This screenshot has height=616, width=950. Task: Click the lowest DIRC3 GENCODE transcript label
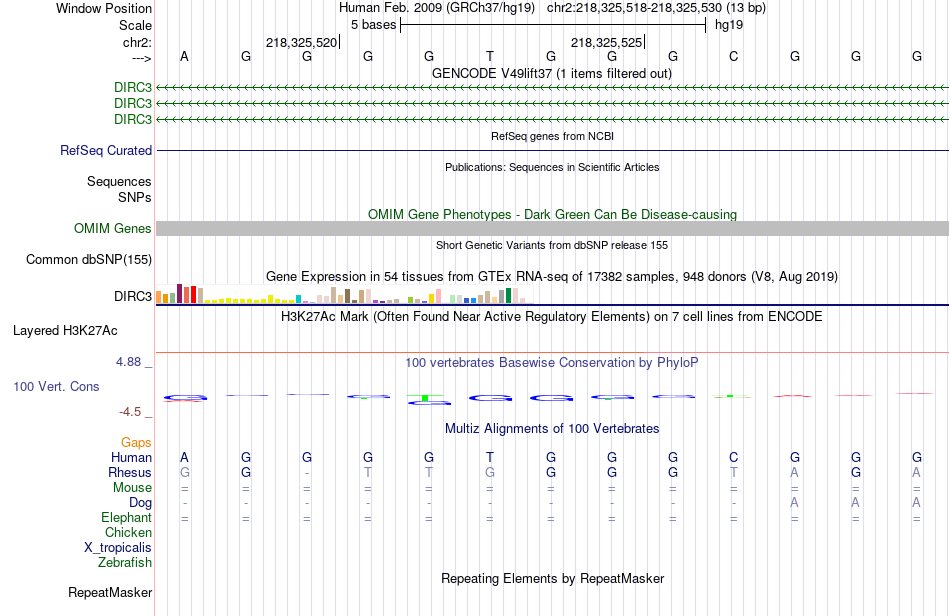click(x=133, y=119)
